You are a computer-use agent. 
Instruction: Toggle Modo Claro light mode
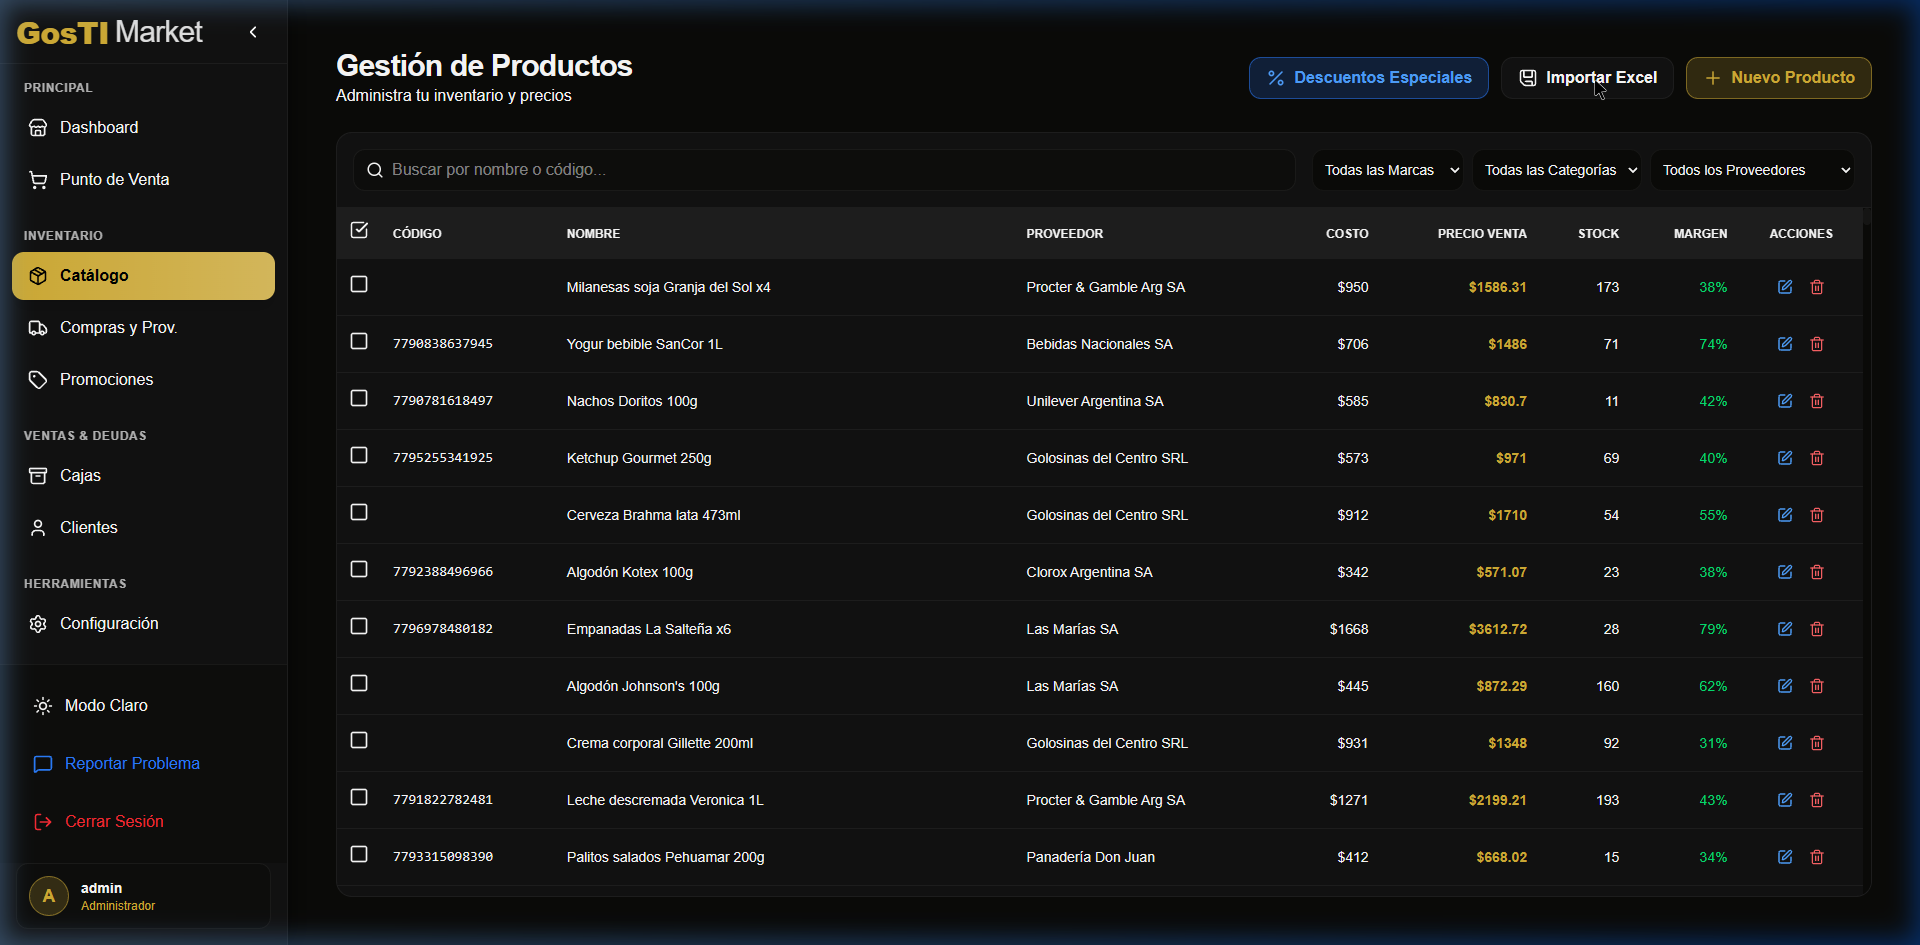click(143, 706)
